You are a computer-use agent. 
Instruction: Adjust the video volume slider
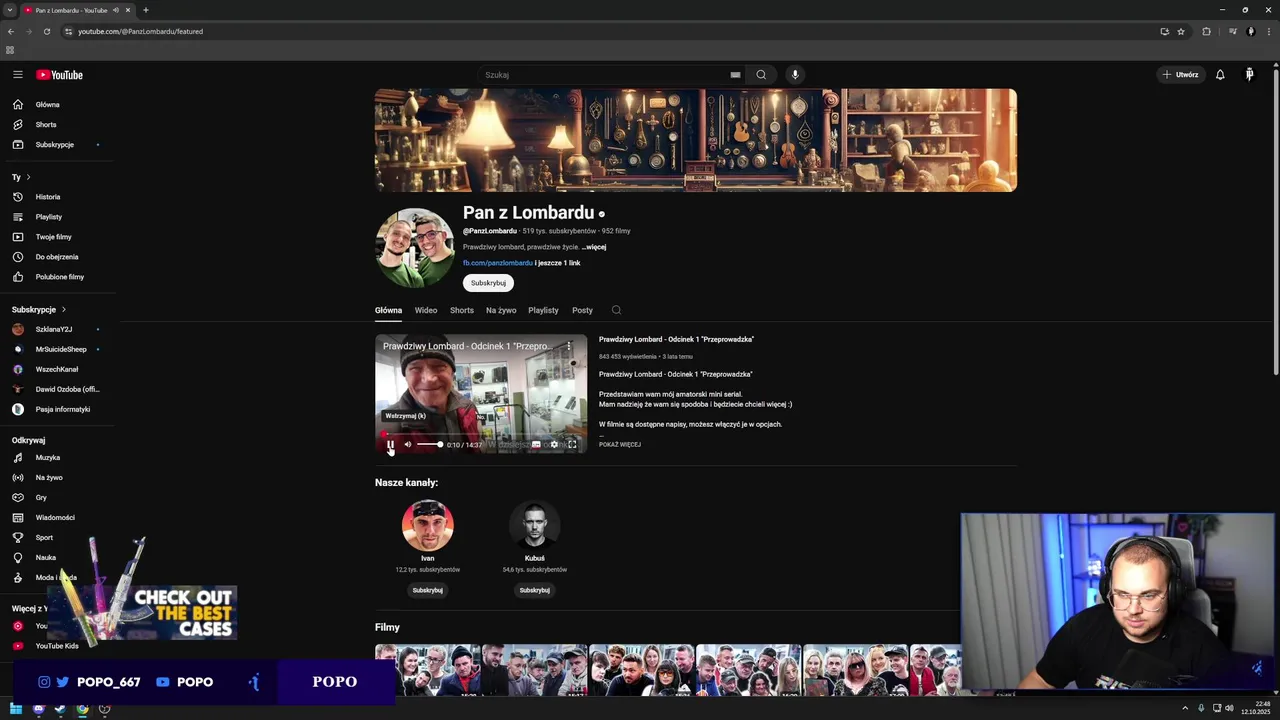pyautogui.click(x=430, y=445)
